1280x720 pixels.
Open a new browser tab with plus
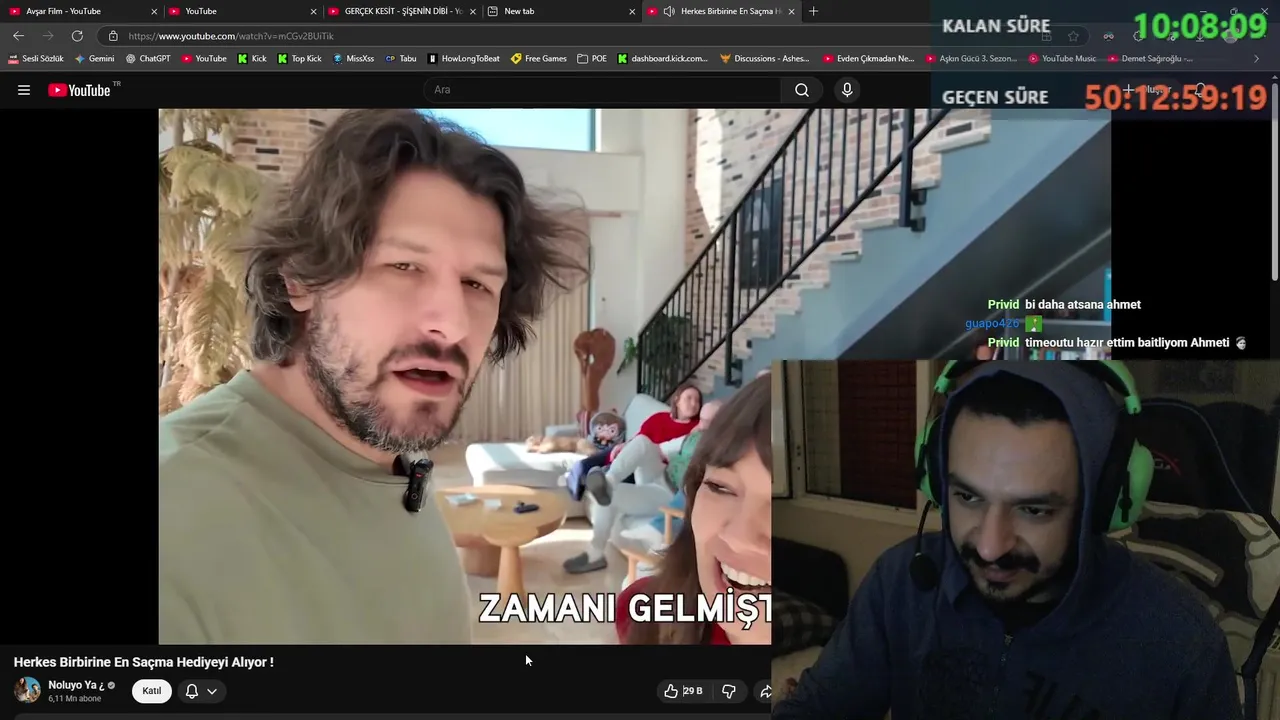[813, 11]
